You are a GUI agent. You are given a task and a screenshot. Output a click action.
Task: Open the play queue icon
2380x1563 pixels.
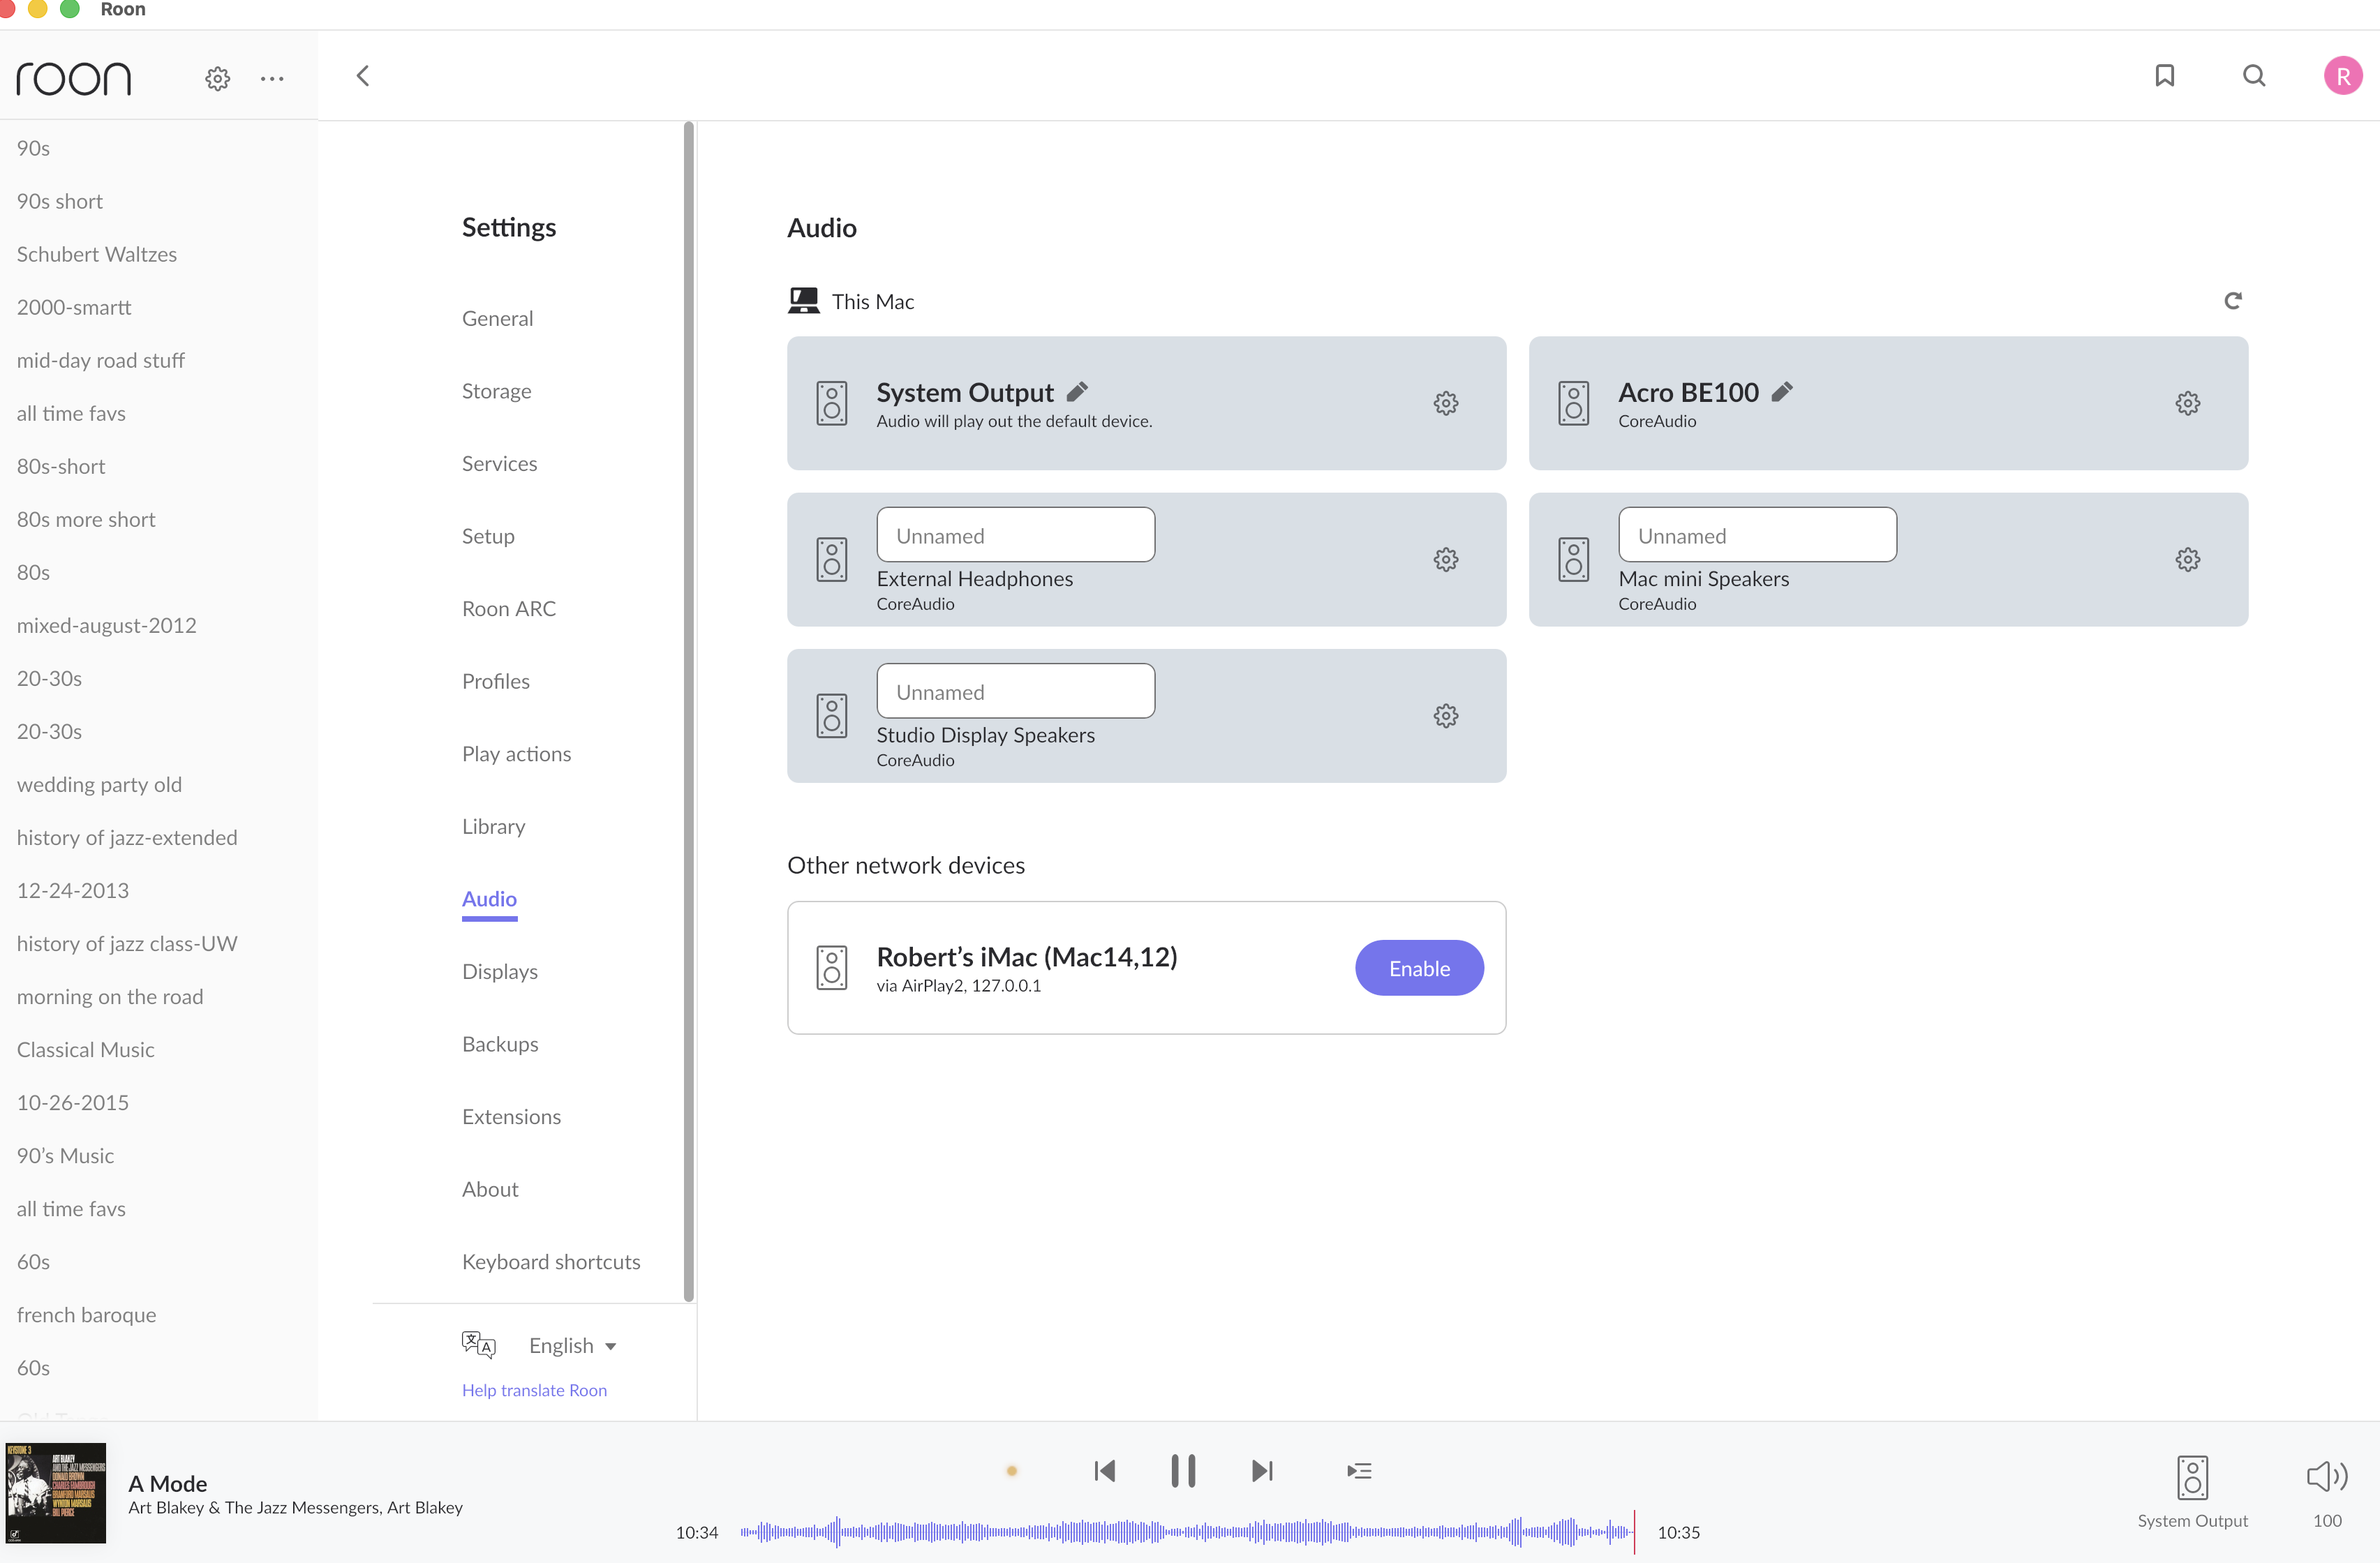1359,1470
